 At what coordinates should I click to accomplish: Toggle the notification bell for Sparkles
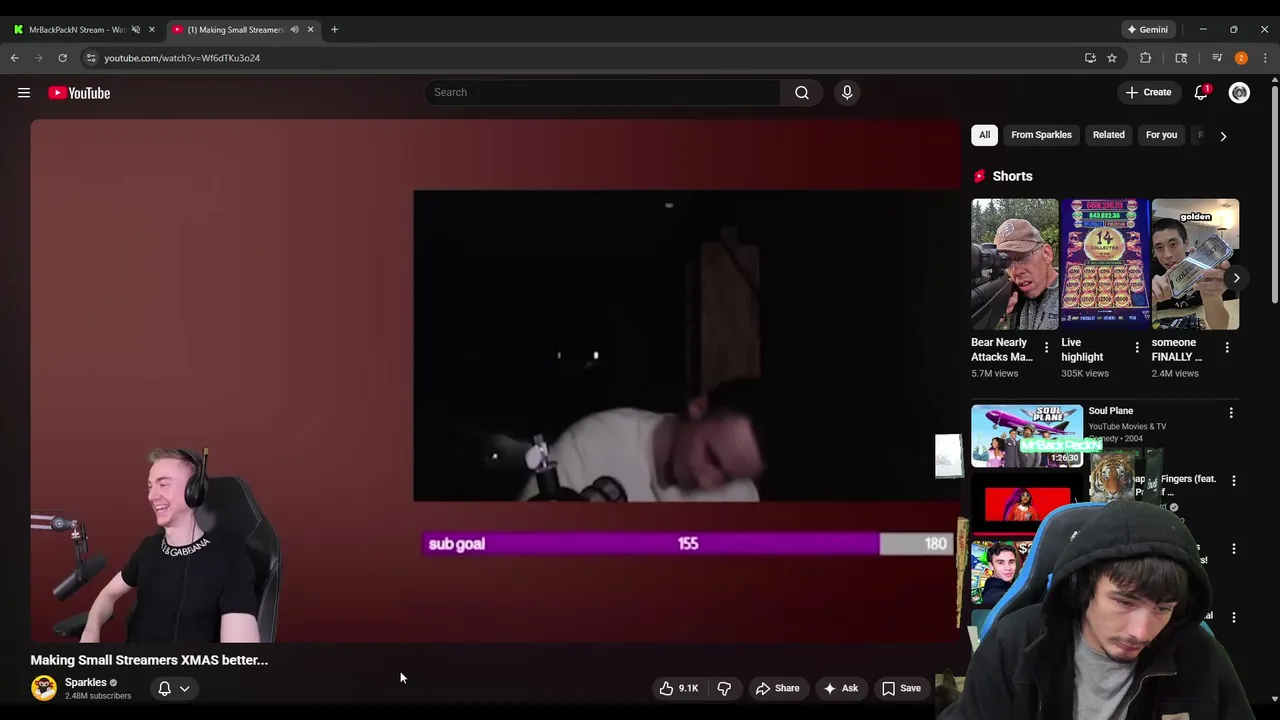pyautogui.click(x=174, y=688)
